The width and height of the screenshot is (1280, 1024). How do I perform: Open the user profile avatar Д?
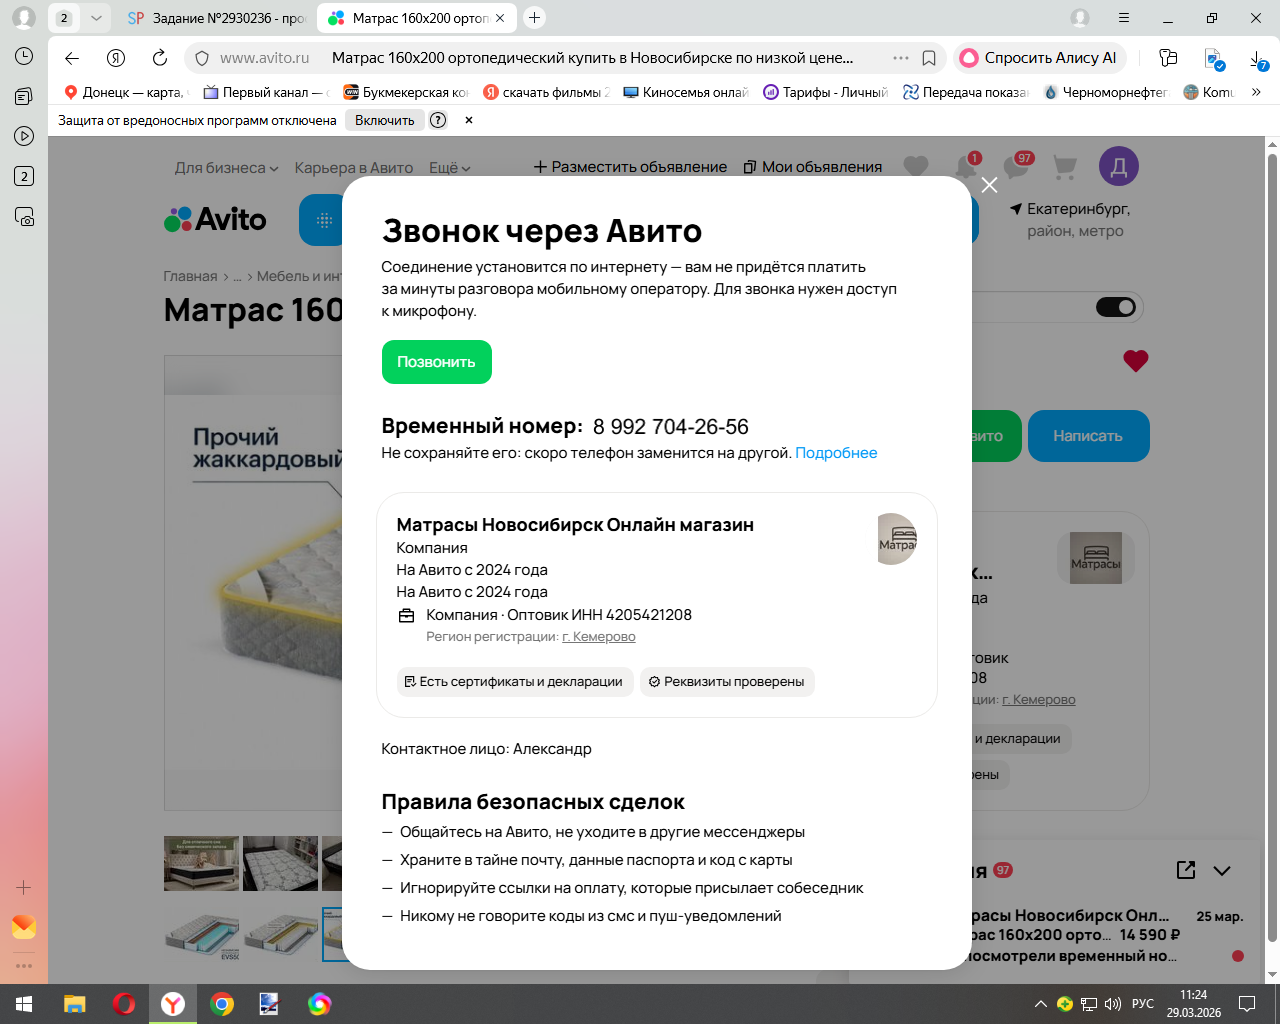click(x=1119, y=167)
